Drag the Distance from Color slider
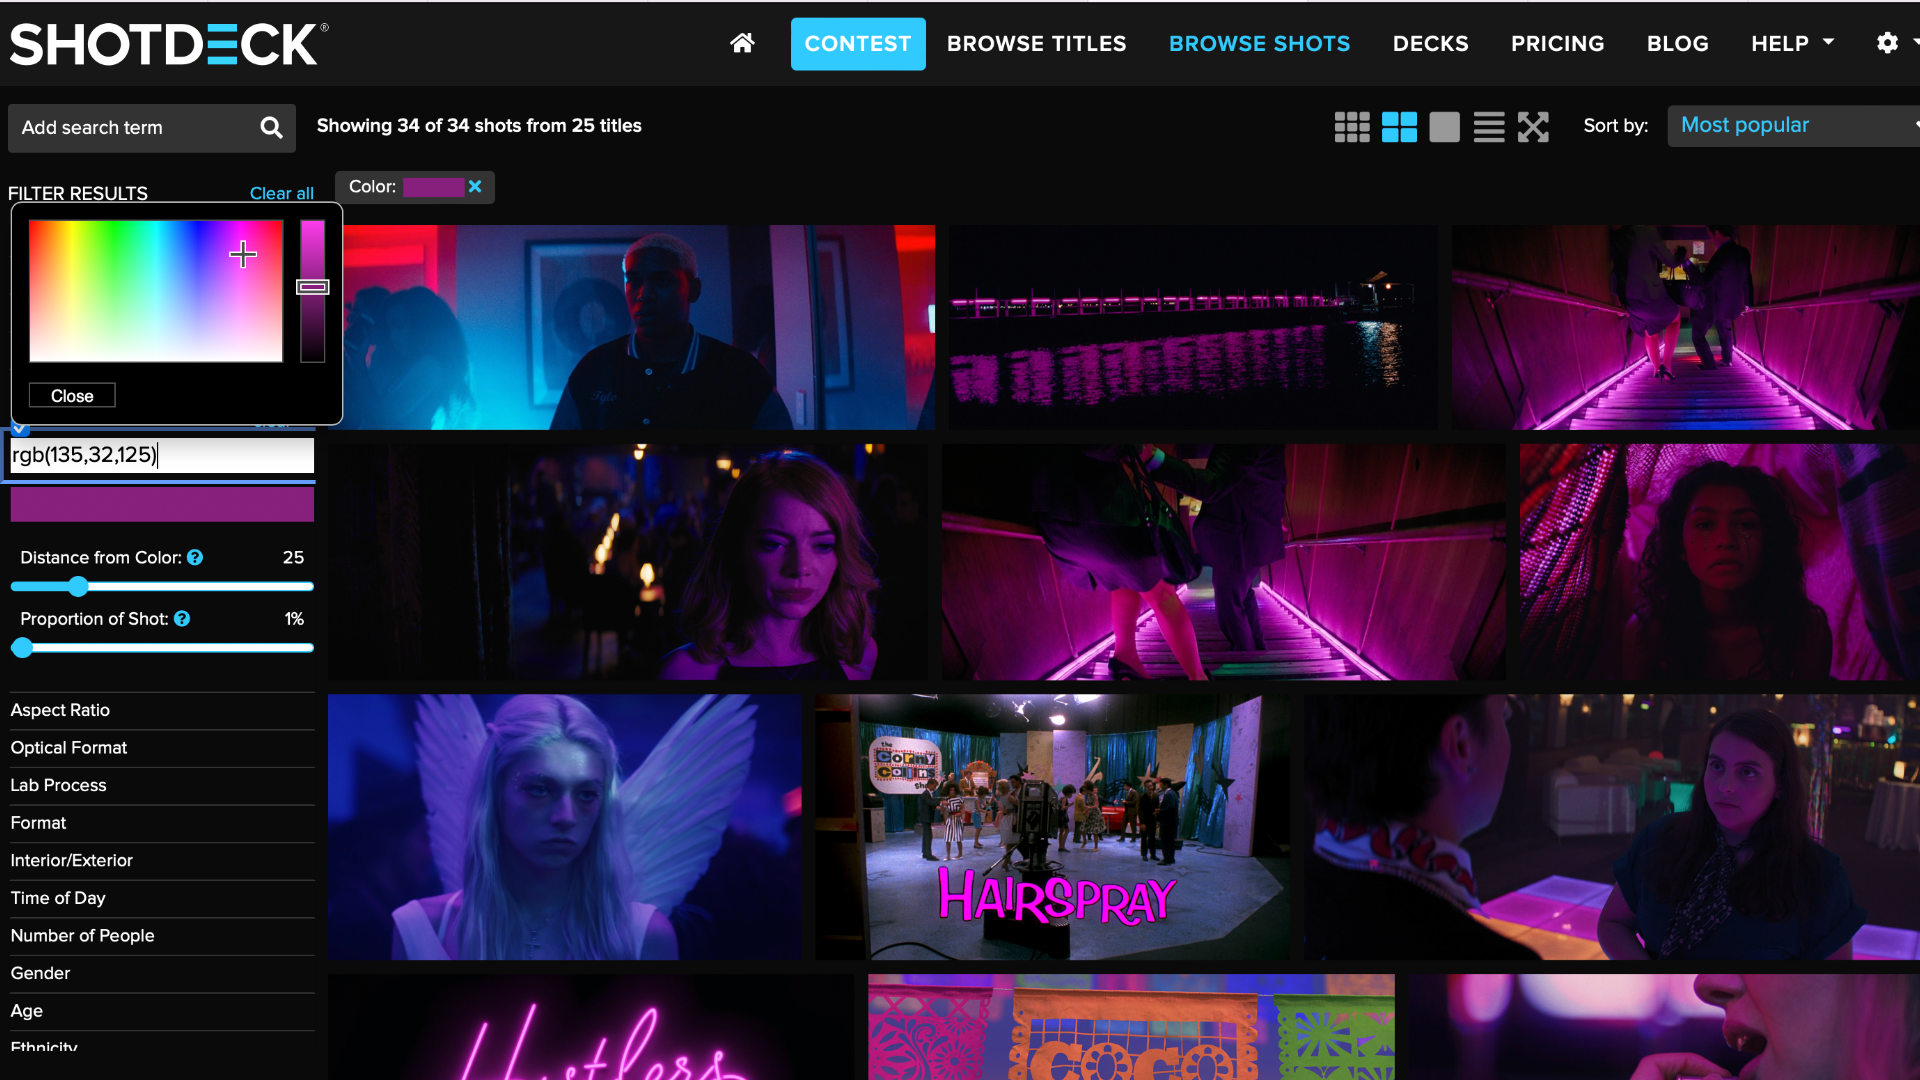The width and height of the screenshot is (1920, 1080). (x=80, y=587)
